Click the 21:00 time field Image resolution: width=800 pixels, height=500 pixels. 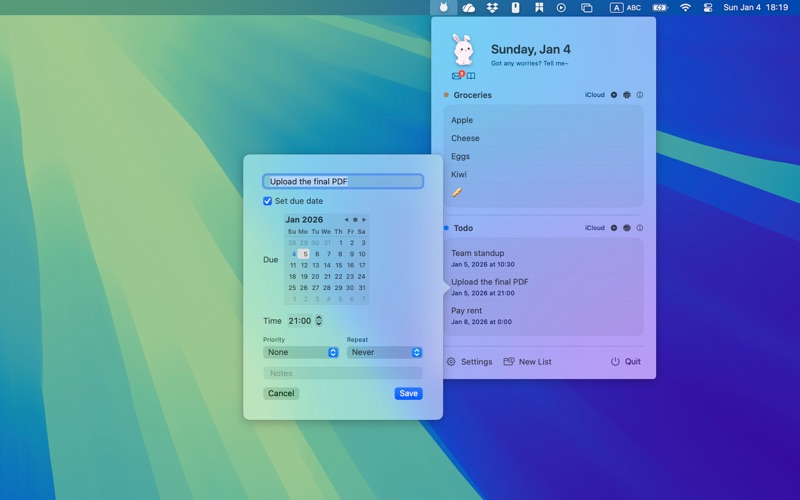coord(299,321)
